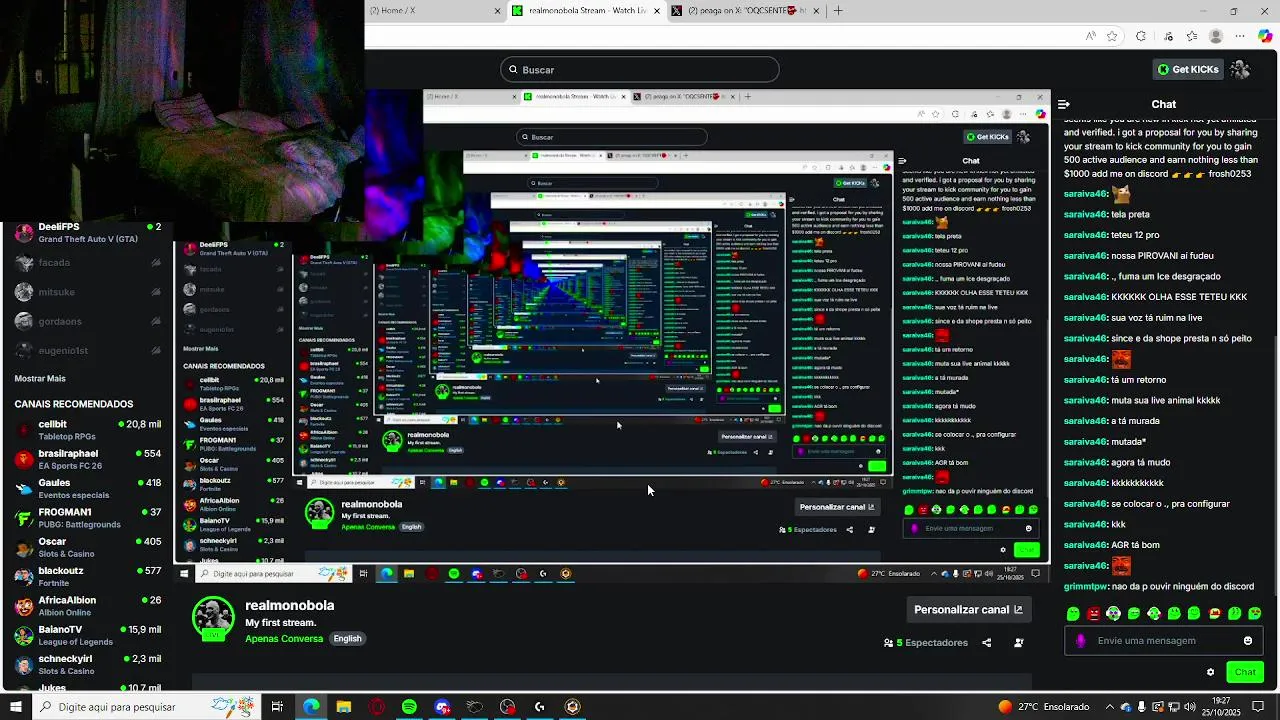Click the search magnifier icon in Buscar
The width and height of the screenshot is (1280, 720).
[x=513, y=70]
